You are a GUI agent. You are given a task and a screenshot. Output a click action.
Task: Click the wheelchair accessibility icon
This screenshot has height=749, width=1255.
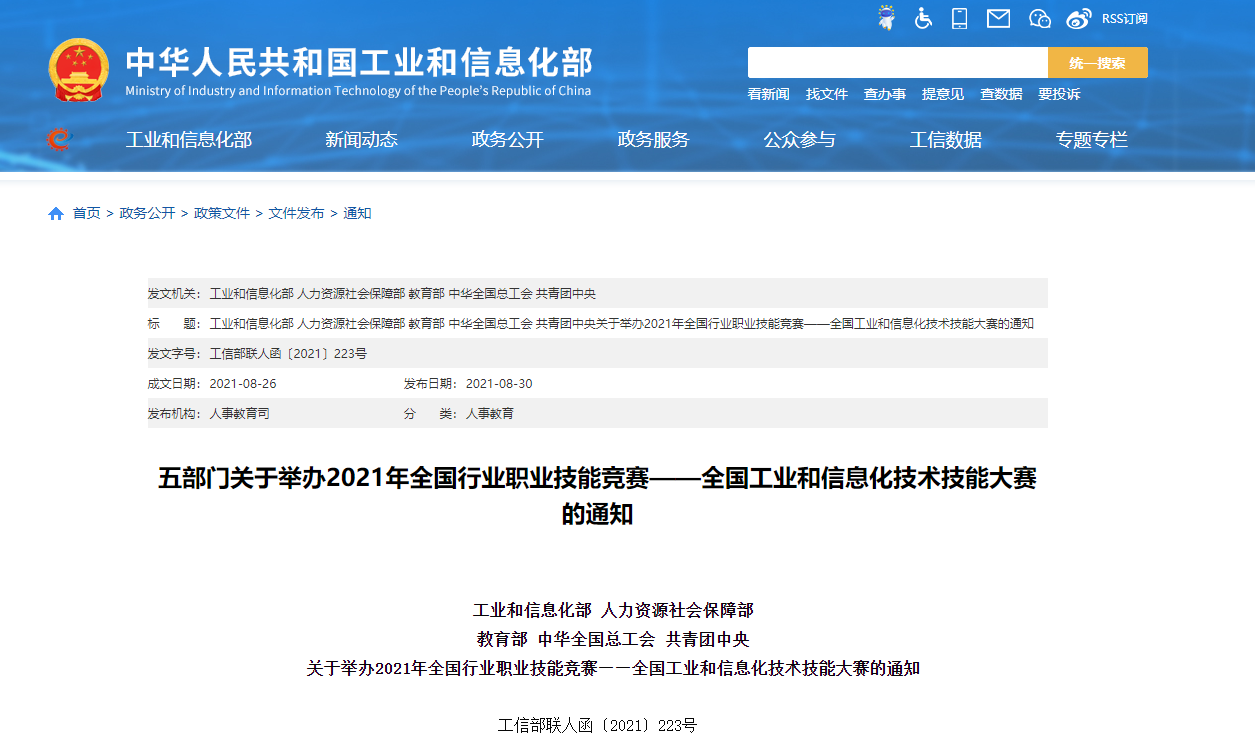(x=923, y=18)
